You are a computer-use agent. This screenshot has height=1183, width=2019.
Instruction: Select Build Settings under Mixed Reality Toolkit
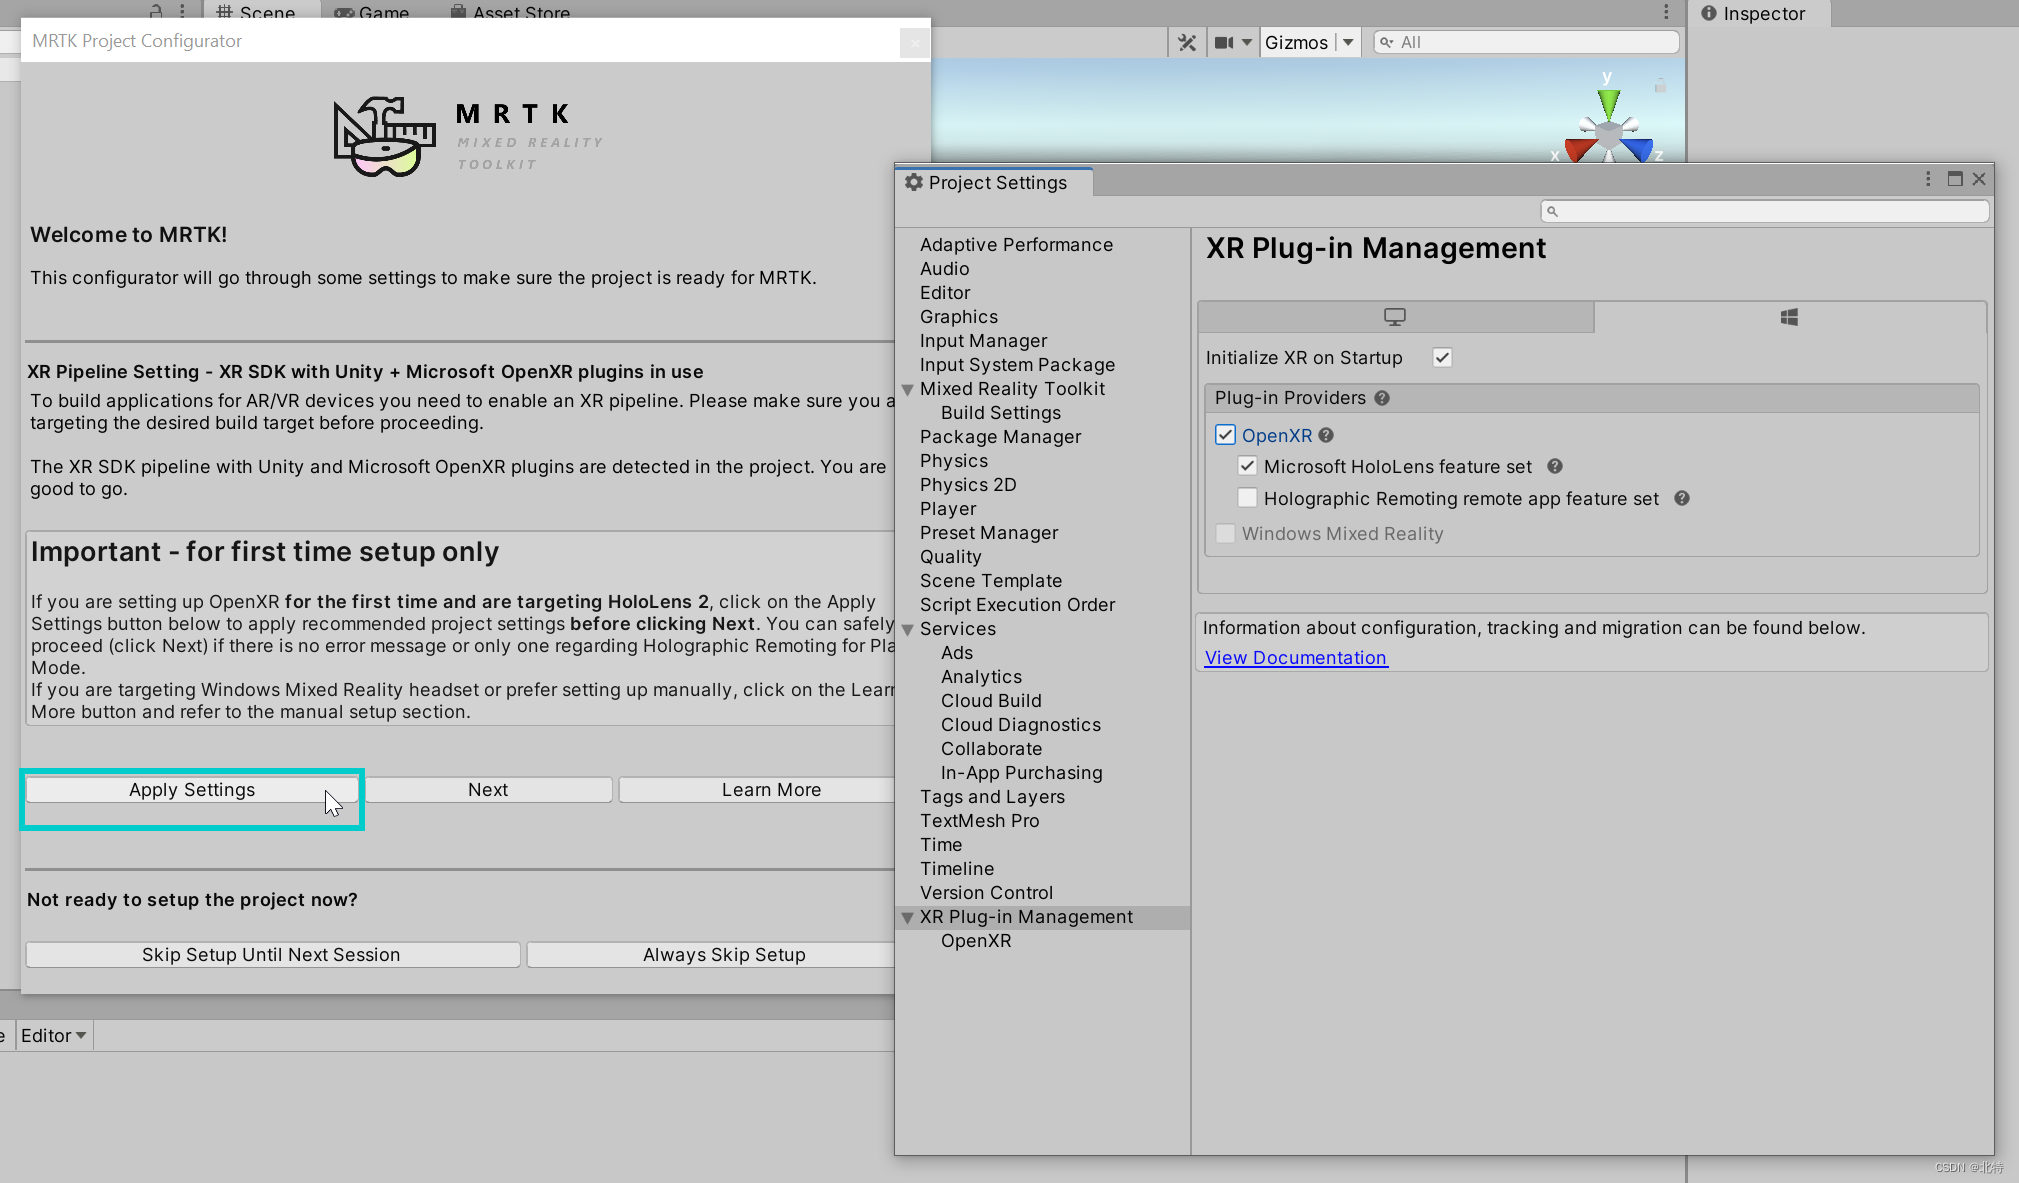[x=1001, y=413]
